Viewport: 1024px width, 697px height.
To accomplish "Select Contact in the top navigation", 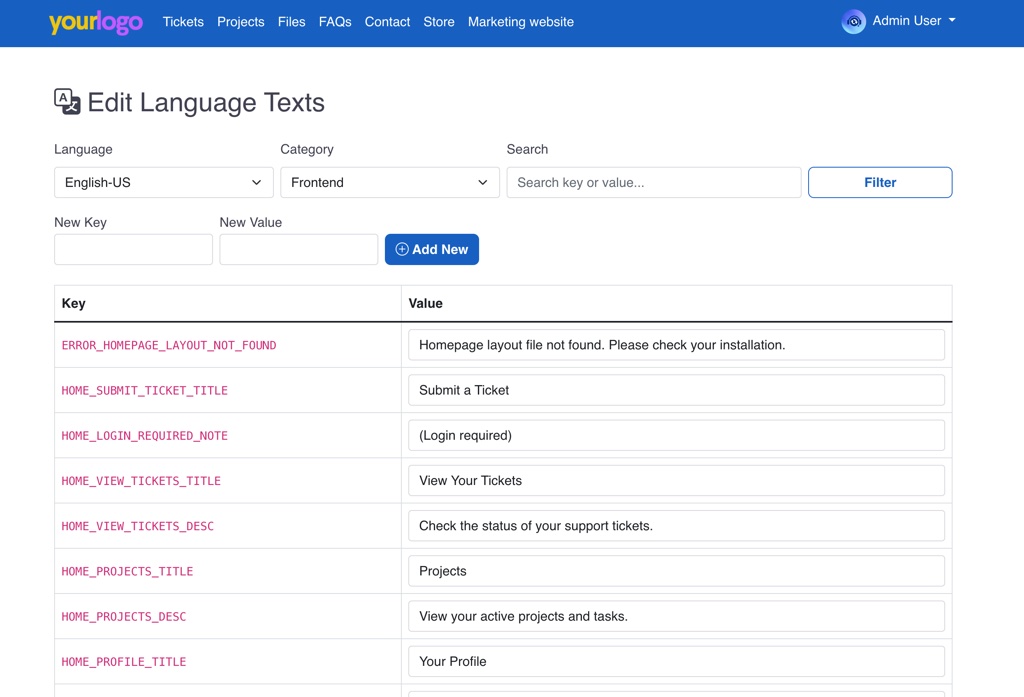I will pos(387,22).
